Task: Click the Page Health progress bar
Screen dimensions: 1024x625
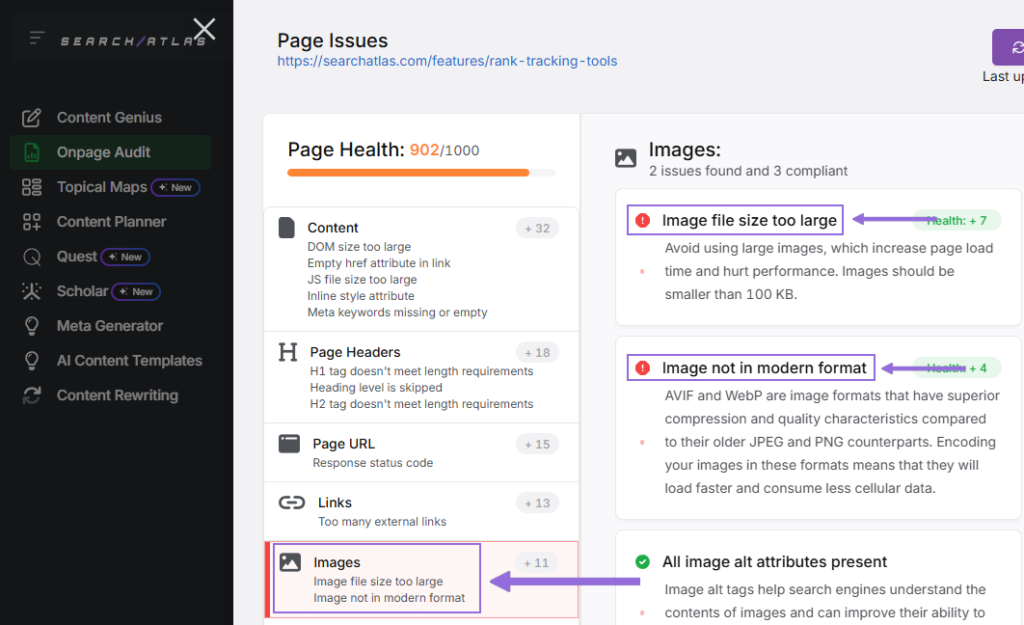Action: tap(421, 173)
